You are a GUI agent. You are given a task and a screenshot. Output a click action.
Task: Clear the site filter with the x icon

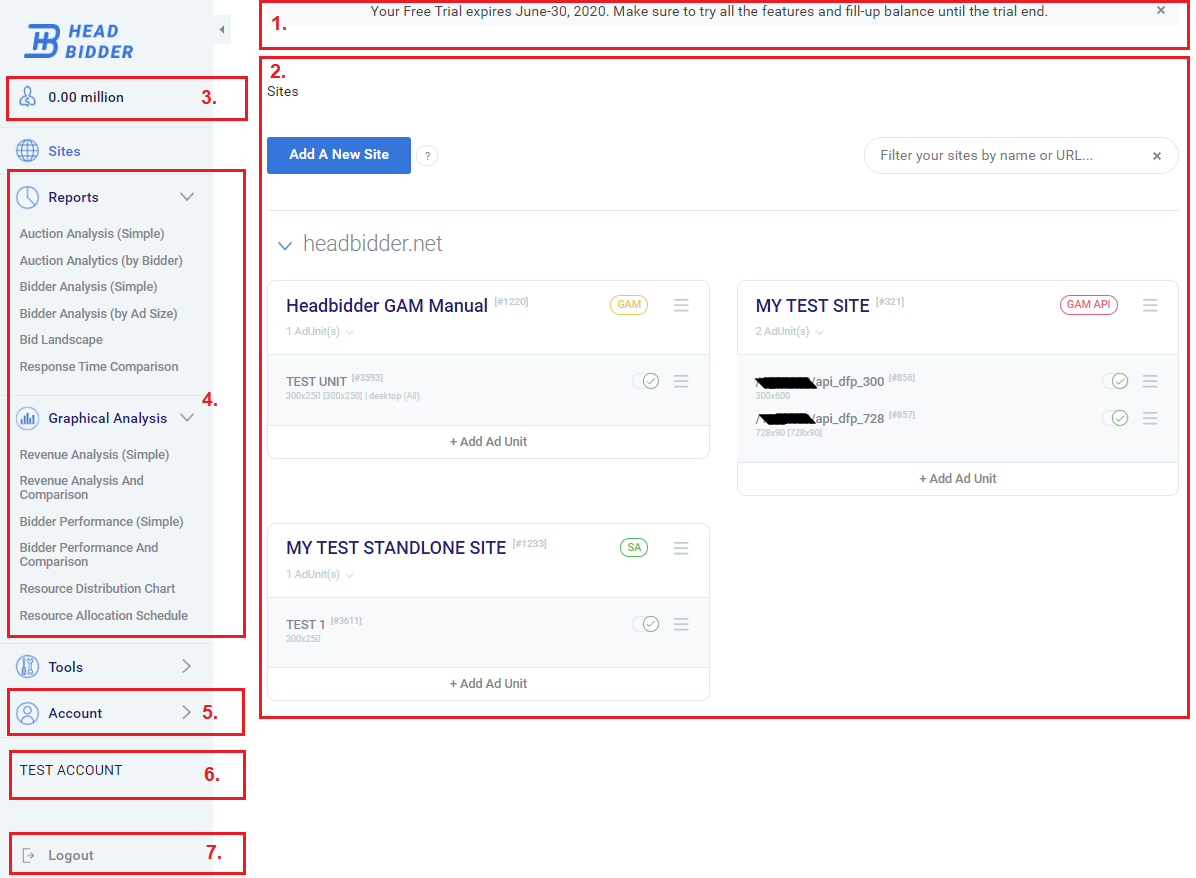tap(1157, 156)
